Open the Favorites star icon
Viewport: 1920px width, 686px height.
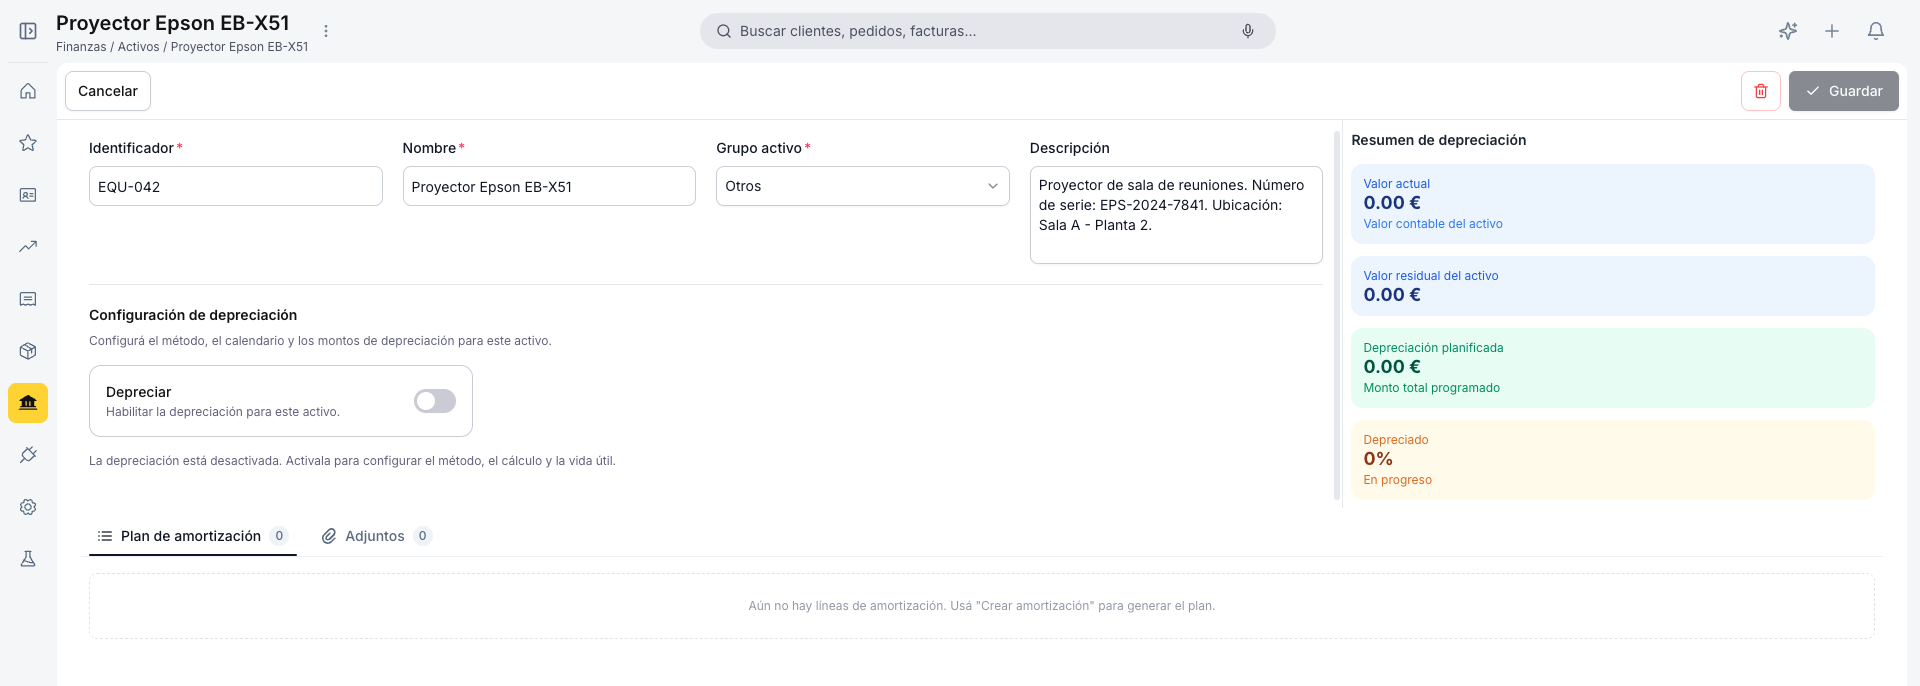pos(28,143)
